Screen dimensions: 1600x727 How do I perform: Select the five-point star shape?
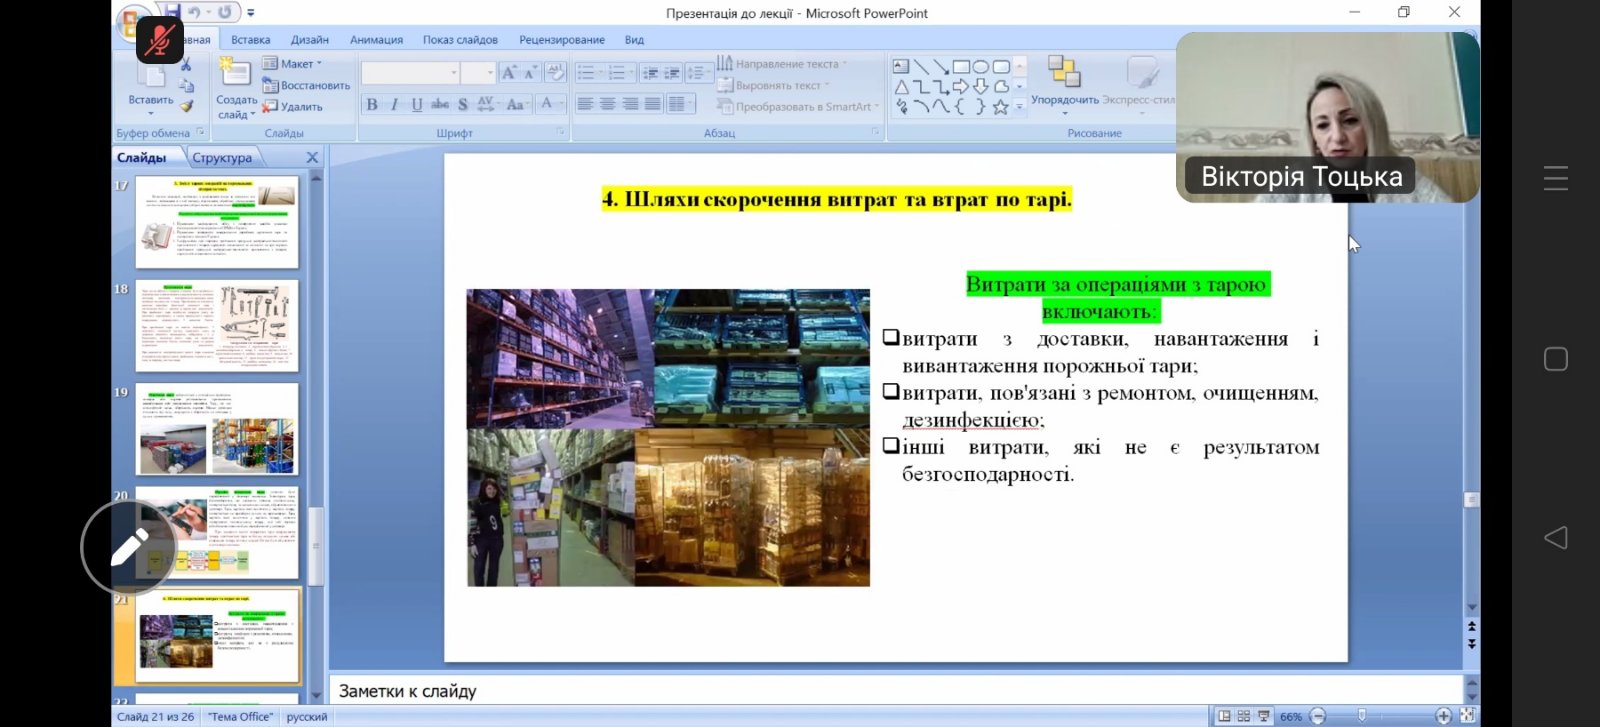(1000, 106)
